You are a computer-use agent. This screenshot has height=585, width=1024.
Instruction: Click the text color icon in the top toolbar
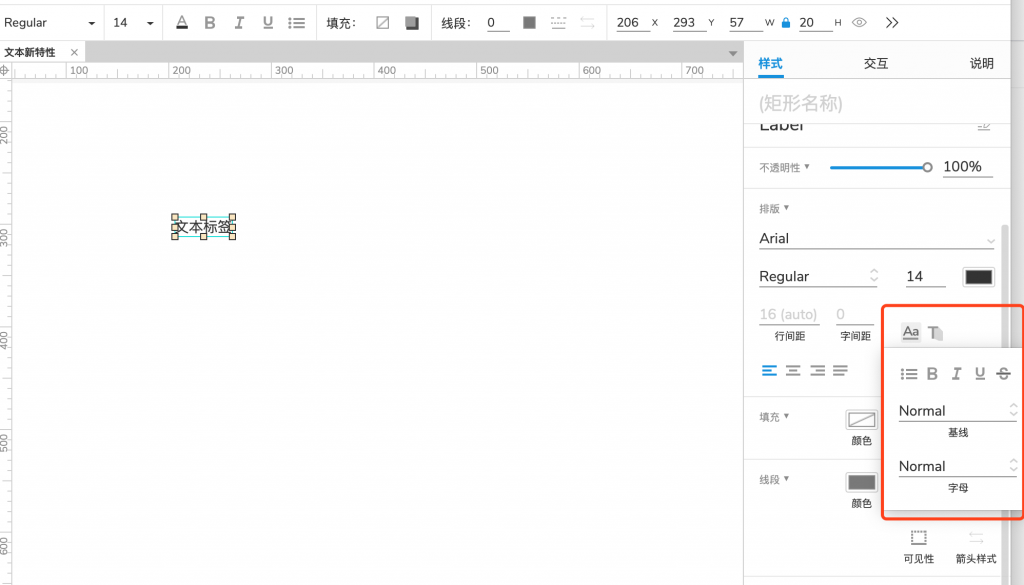(x=181, y=23)
